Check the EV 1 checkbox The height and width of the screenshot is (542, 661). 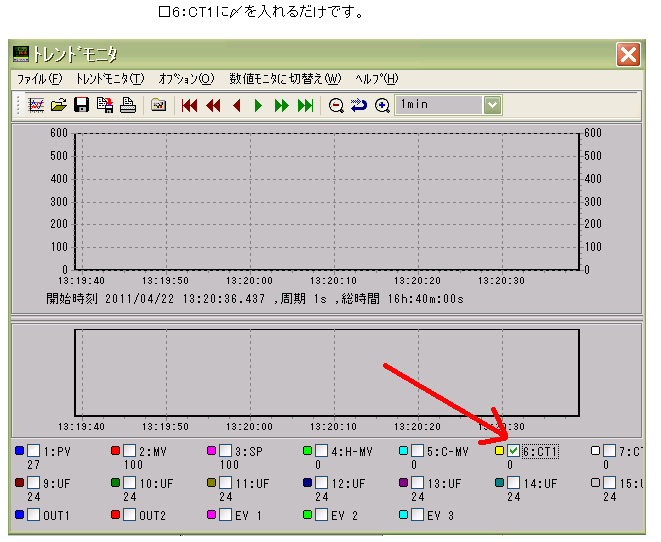tap(226, 515)
